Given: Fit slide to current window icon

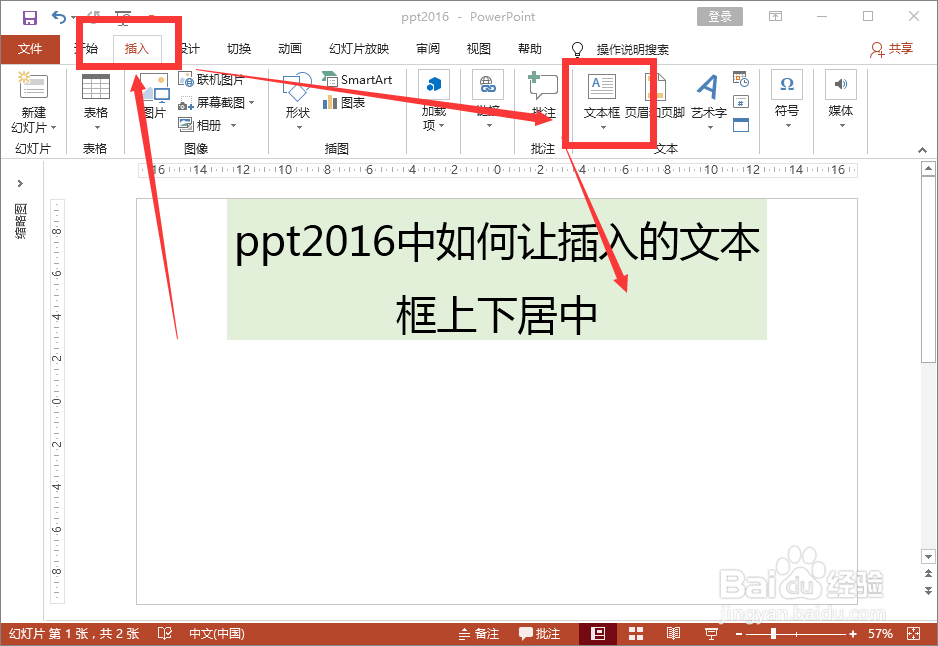Looking at the screenshot, I should coord(913,633).
